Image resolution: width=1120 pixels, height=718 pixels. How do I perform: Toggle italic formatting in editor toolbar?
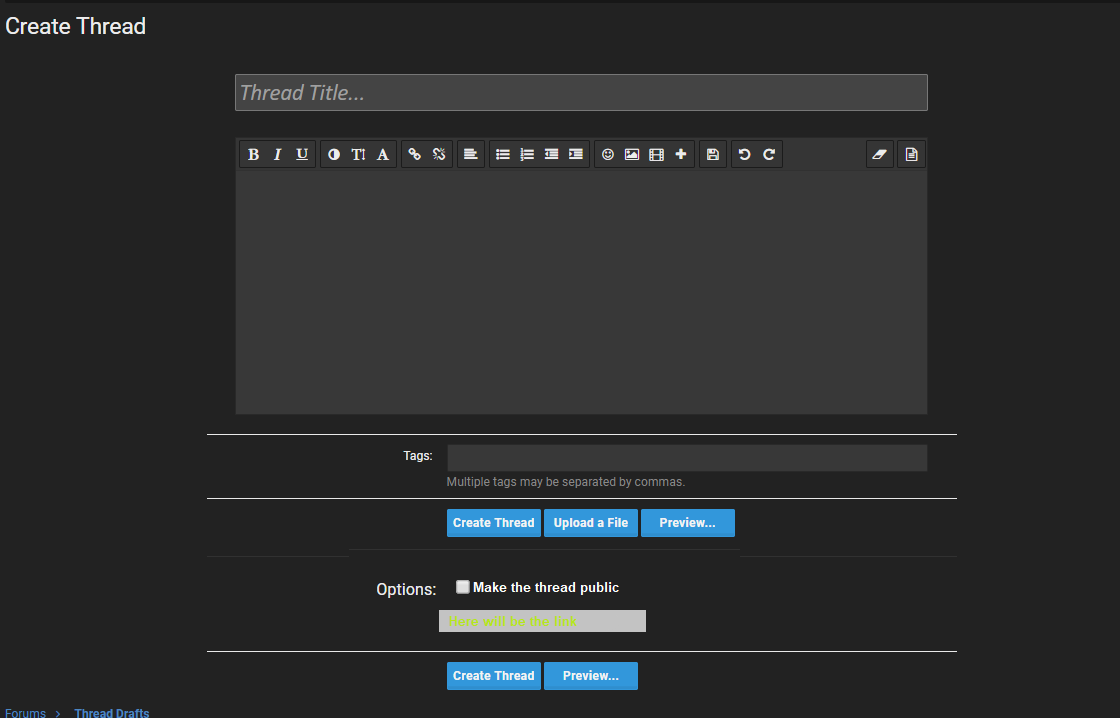(277, 154)
